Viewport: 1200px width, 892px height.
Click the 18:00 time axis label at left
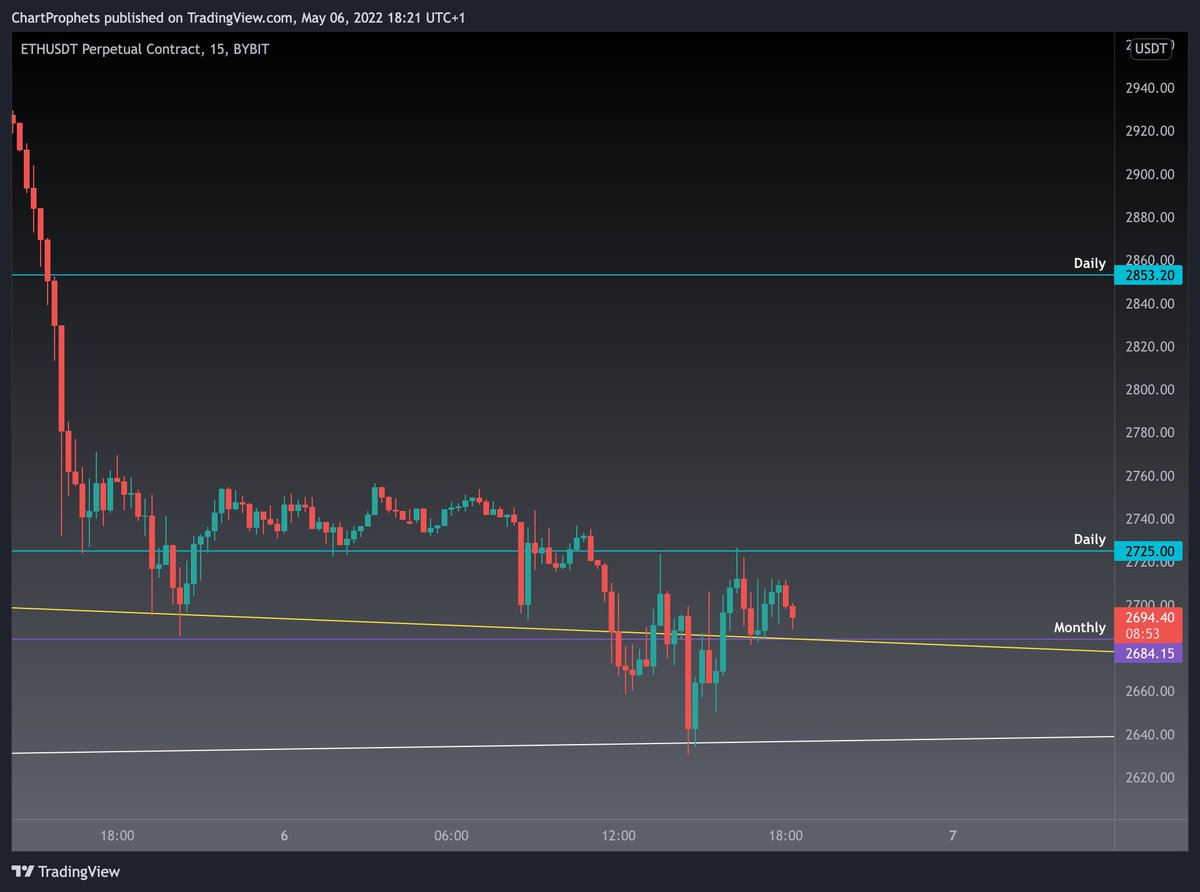click(x=118, y=836)
